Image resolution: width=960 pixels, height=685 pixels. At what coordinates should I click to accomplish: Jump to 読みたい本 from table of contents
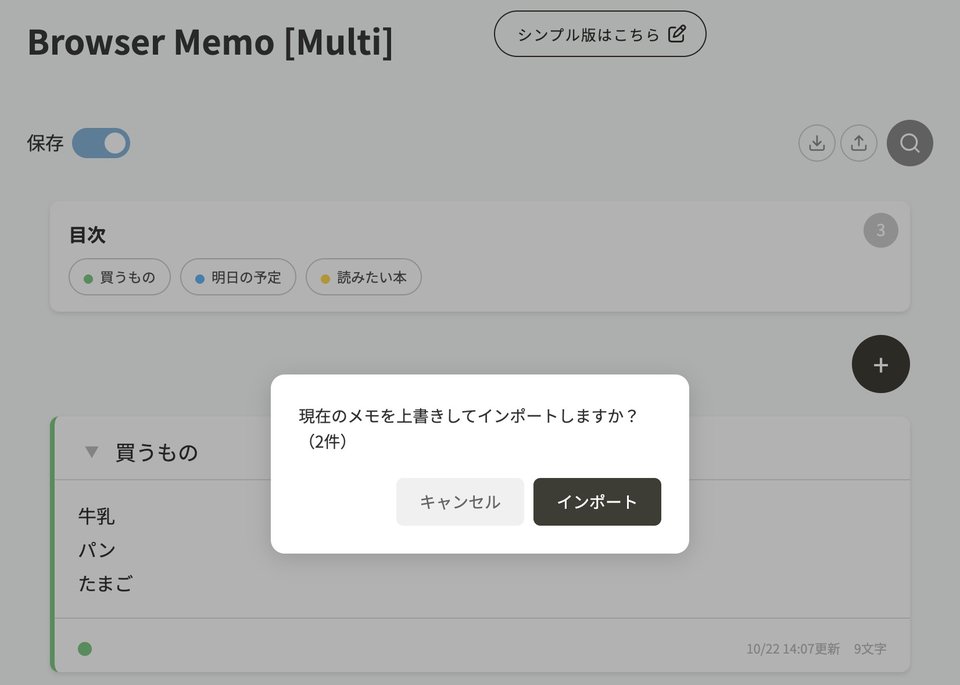pyautogui.click(x=364, y=277)
